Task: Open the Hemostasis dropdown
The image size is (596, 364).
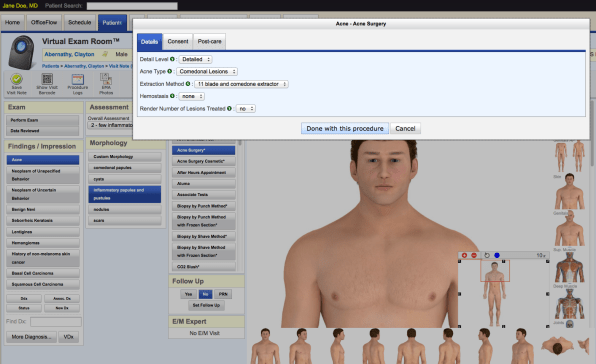Action: coord(192,96)
